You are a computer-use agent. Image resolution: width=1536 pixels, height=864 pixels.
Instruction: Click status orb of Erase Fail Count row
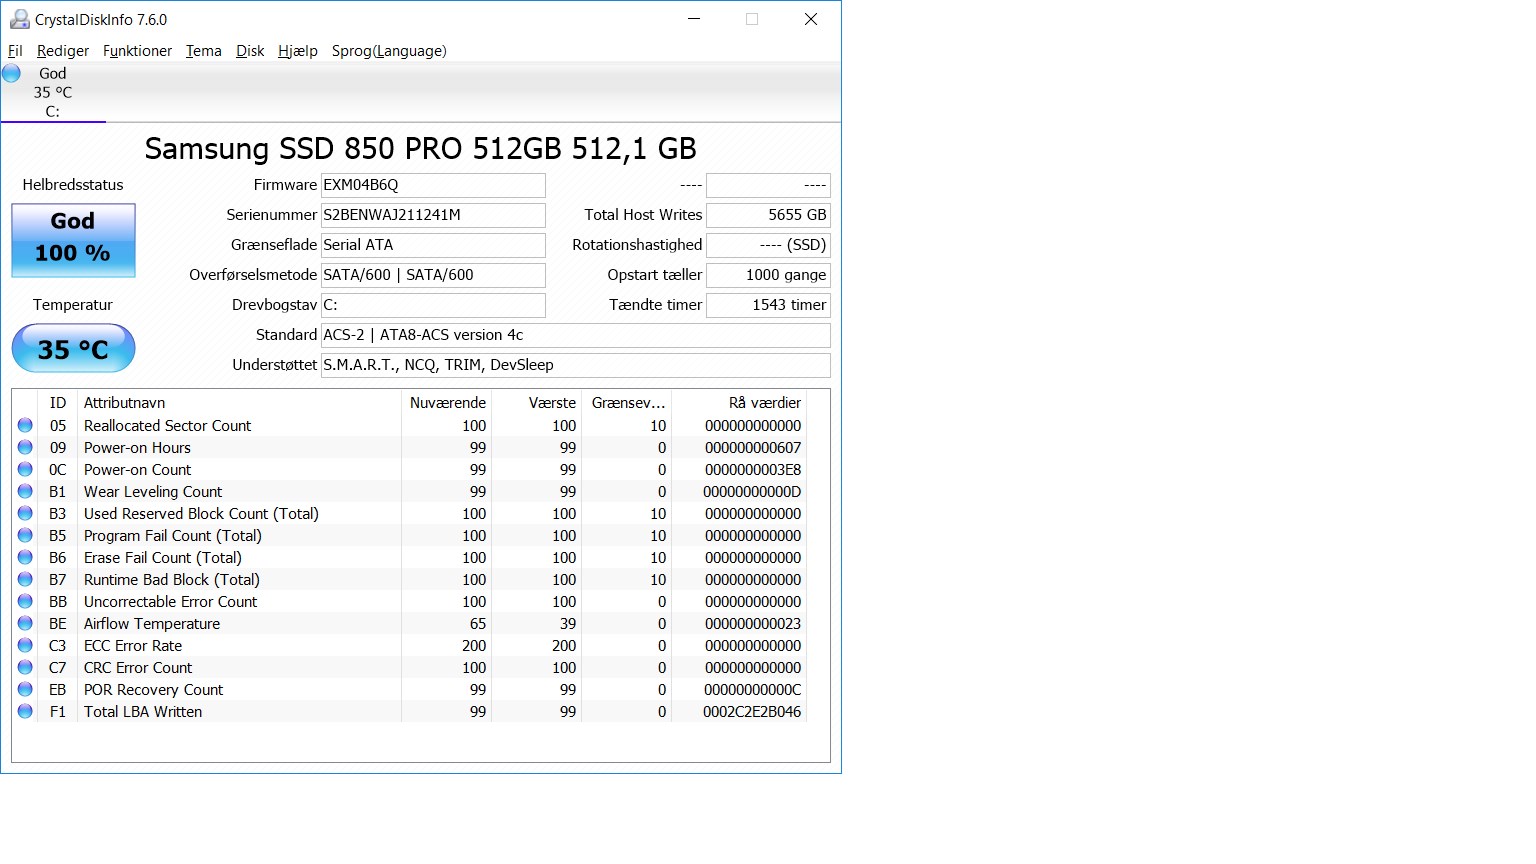pos(25,558)
